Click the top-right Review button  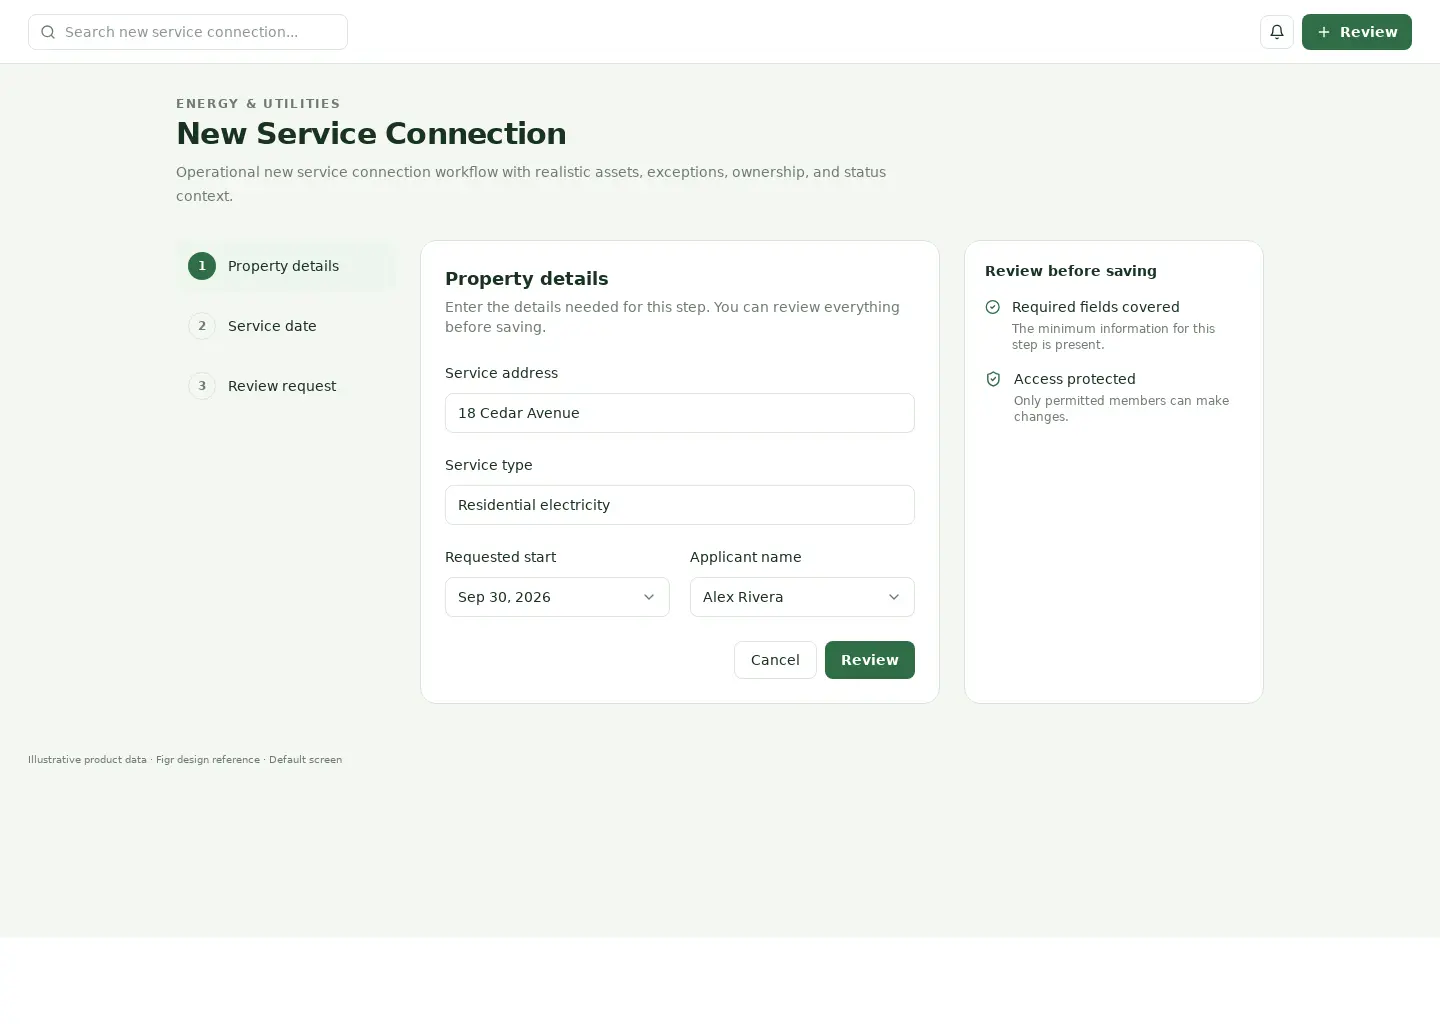coord(1357,32)
